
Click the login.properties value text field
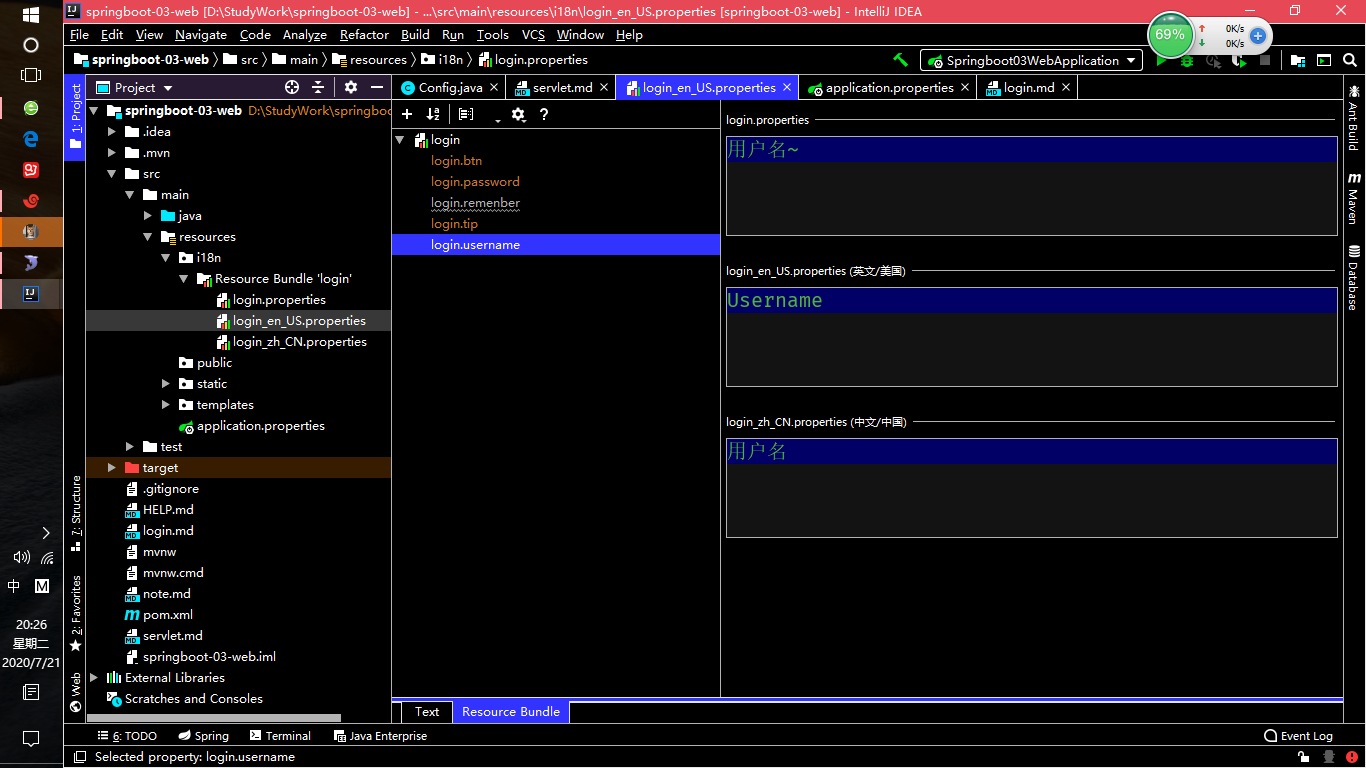click(x=1031, y=186)
